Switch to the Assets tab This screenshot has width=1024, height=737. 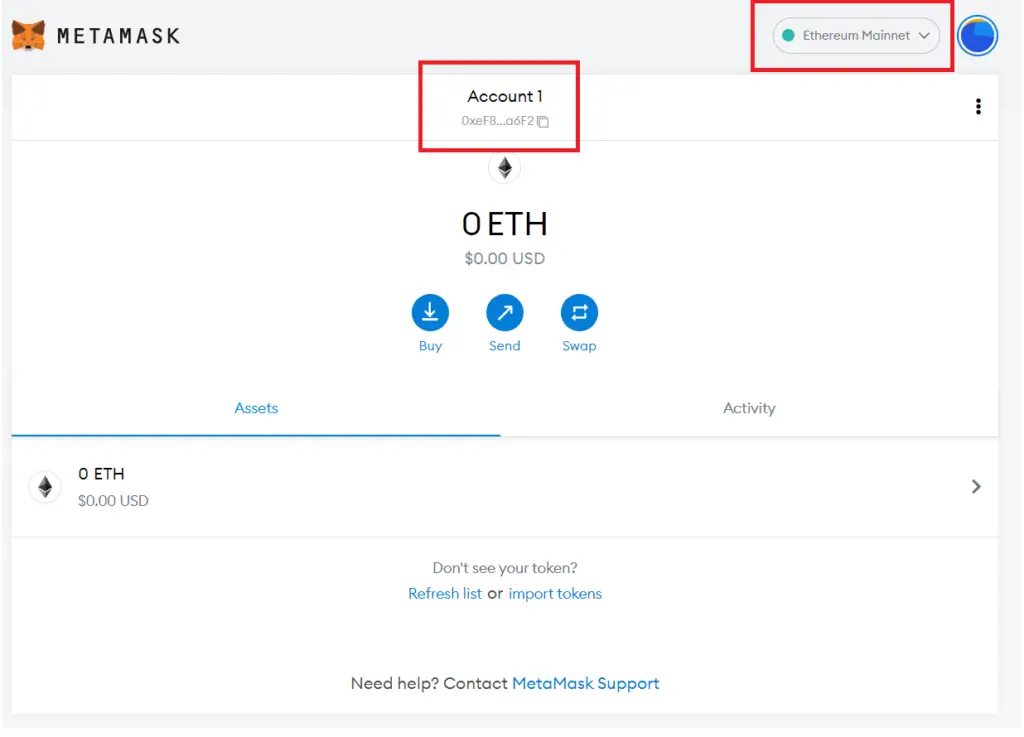pos(256,409)
